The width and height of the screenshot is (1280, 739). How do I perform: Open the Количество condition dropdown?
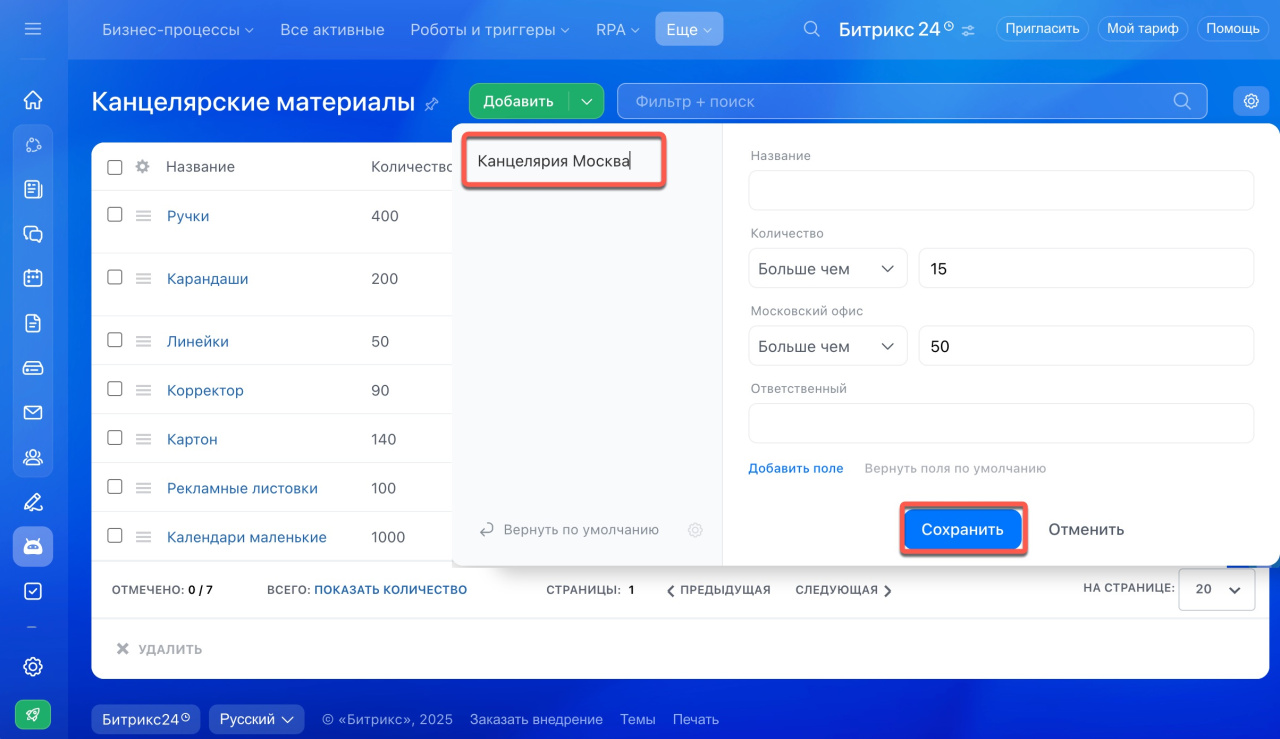(x=827, y=268)
